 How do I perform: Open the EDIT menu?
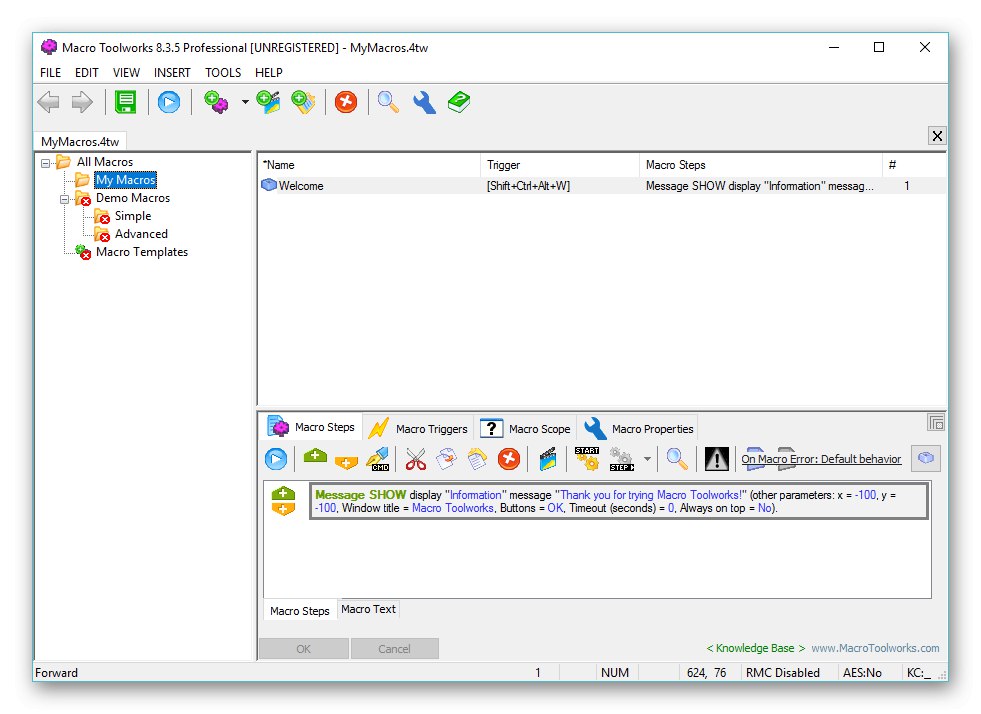pyautogui.click(x=87, y=73)
